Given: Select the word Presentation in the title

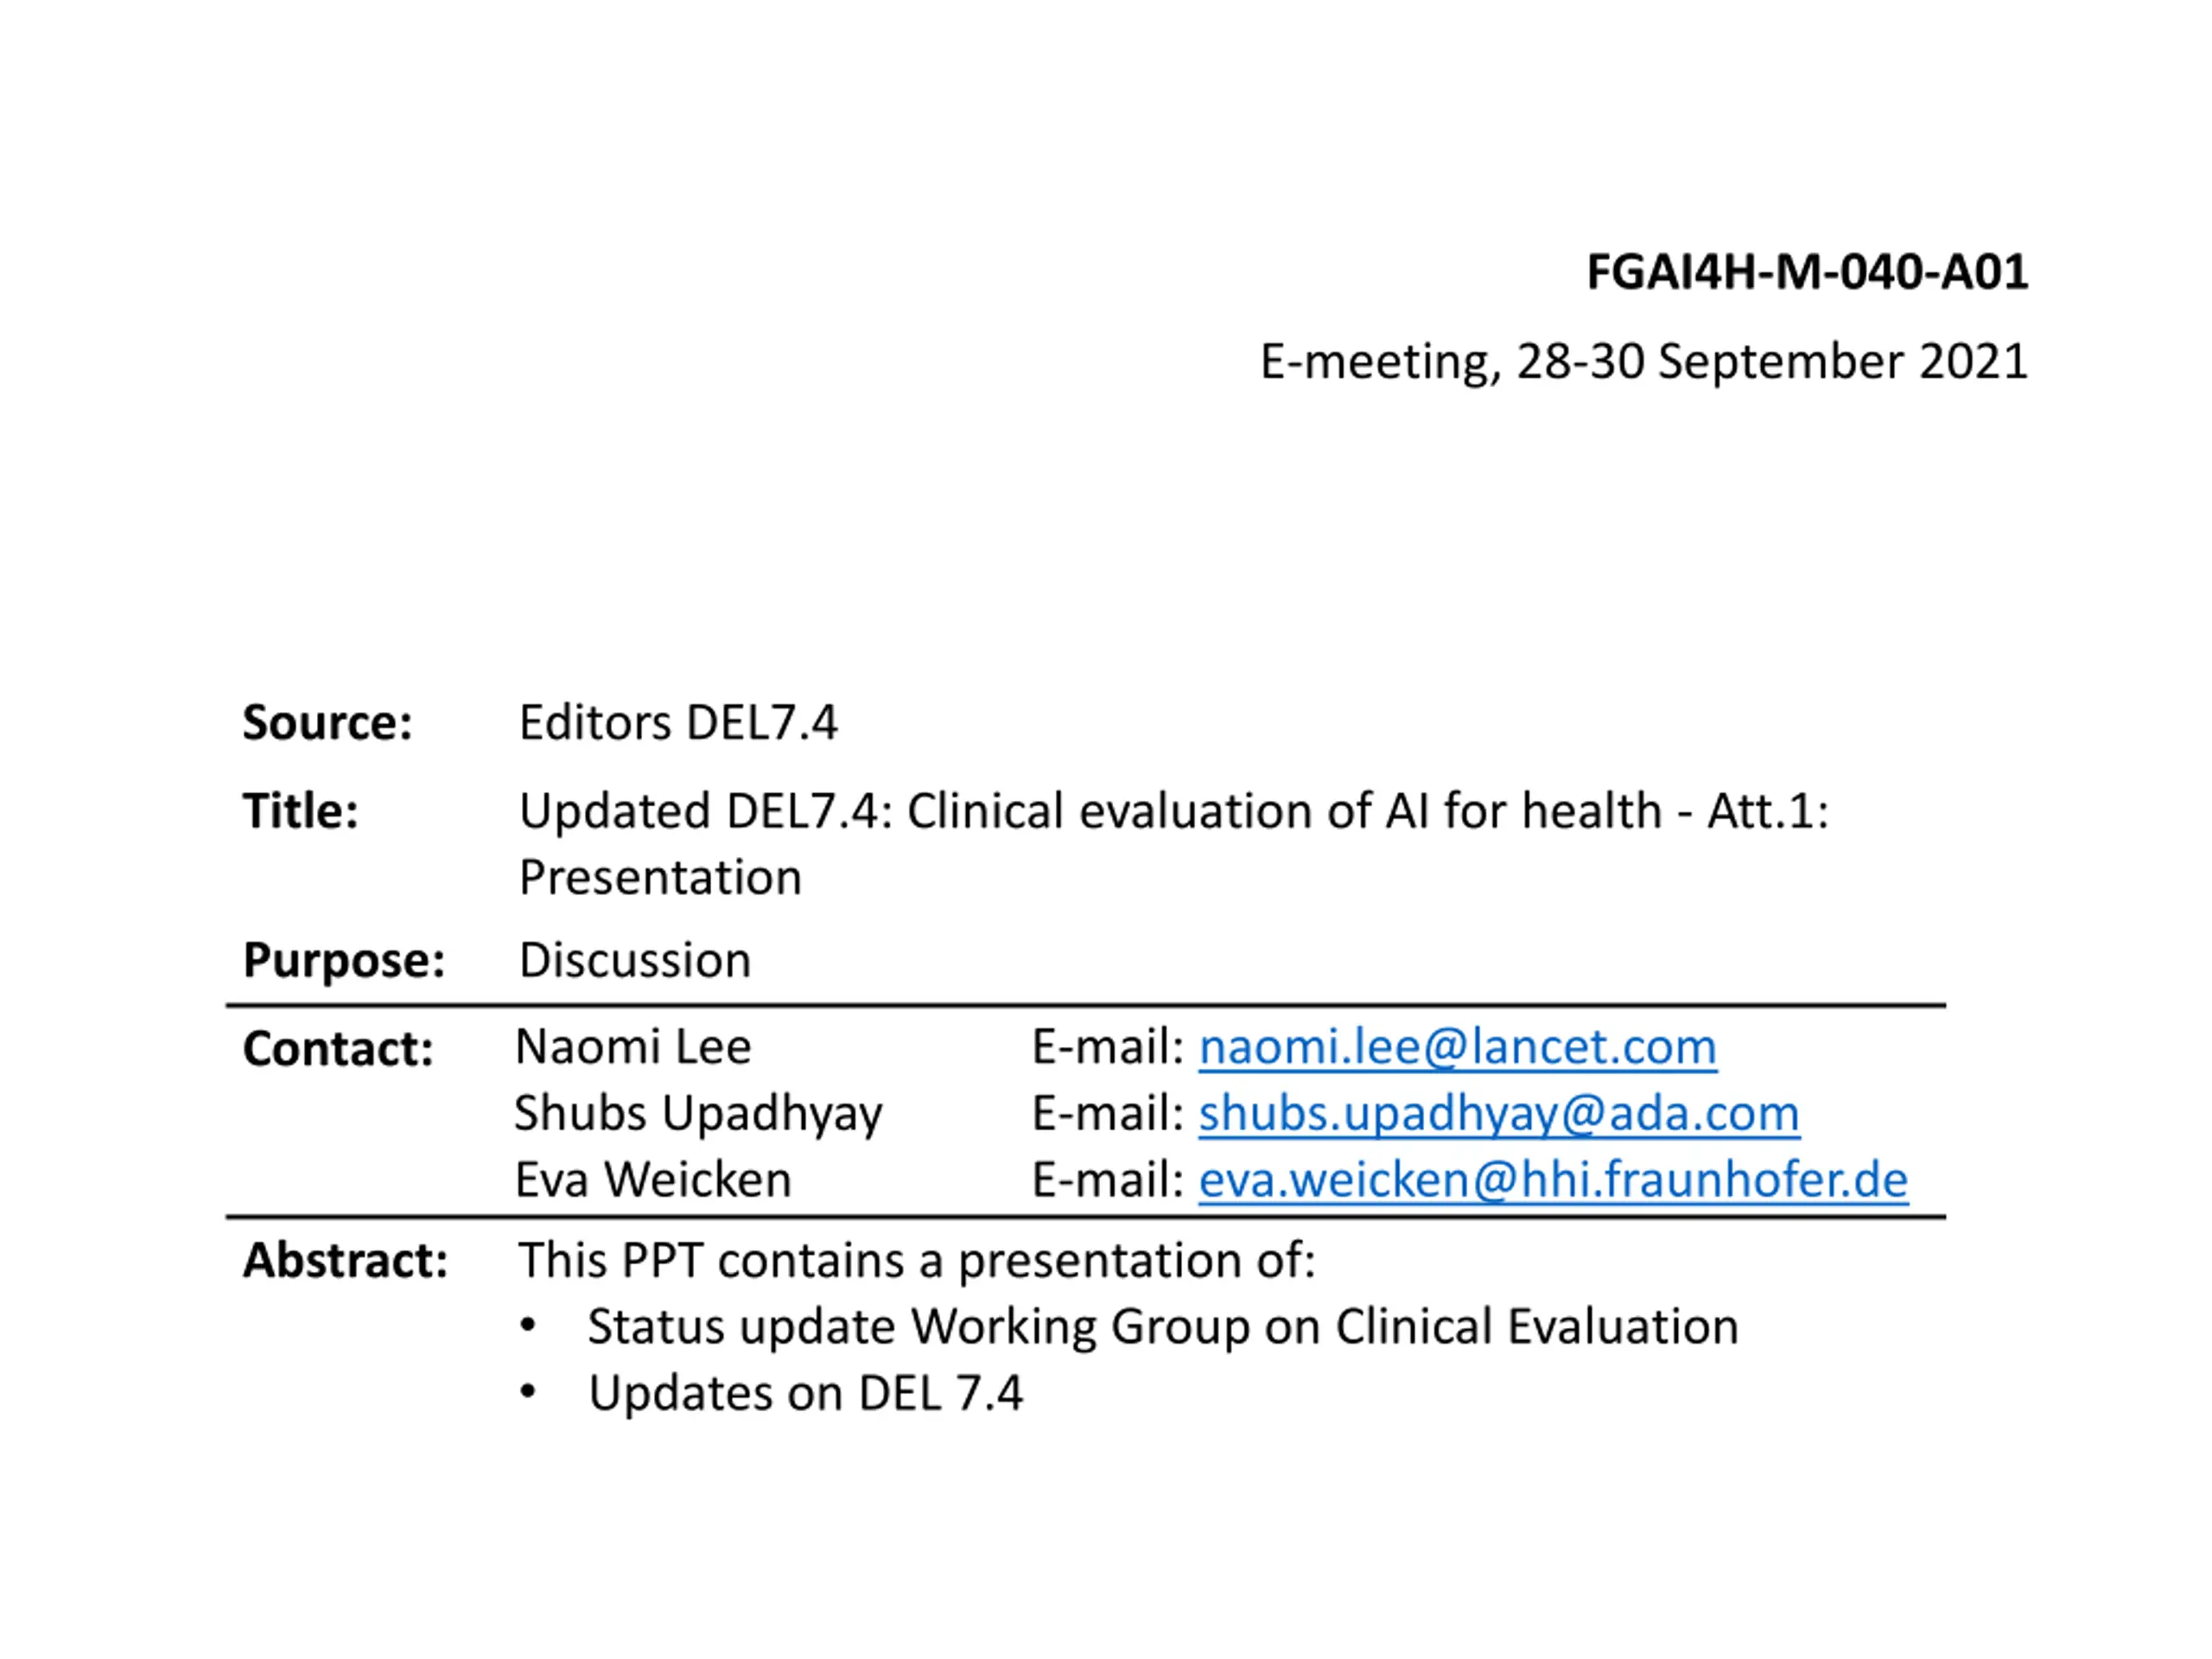Looking at the screenshot, I should [660, 878].
